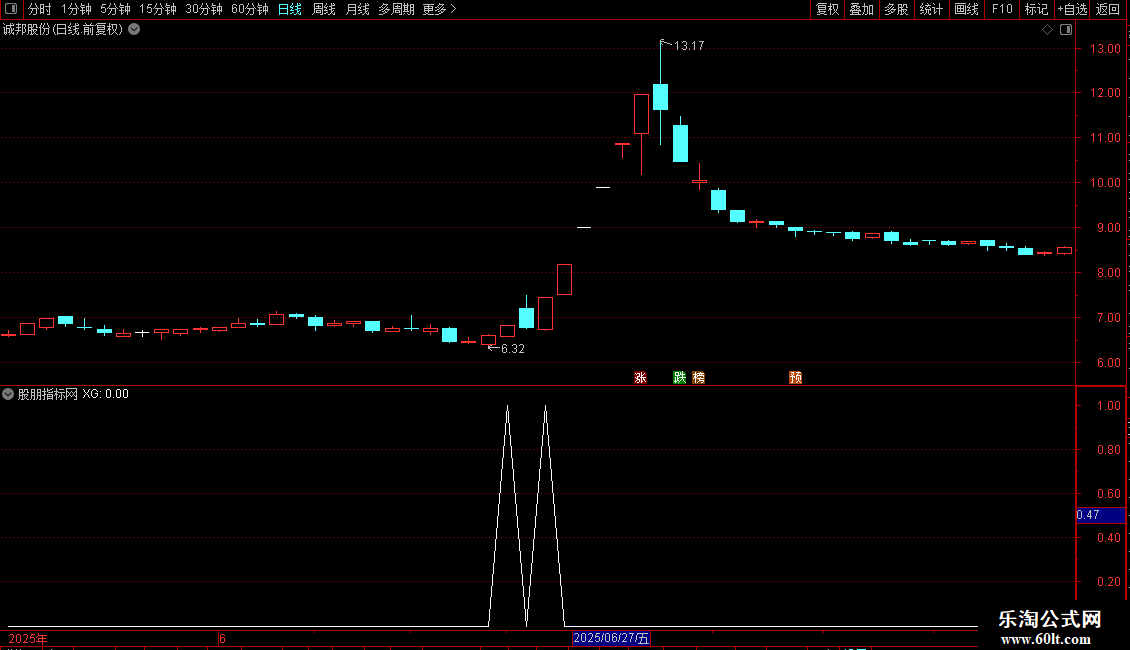This screenshot has height=650, width=1130.
Task: Open F10 company information
Action: tap(1002, 9)
